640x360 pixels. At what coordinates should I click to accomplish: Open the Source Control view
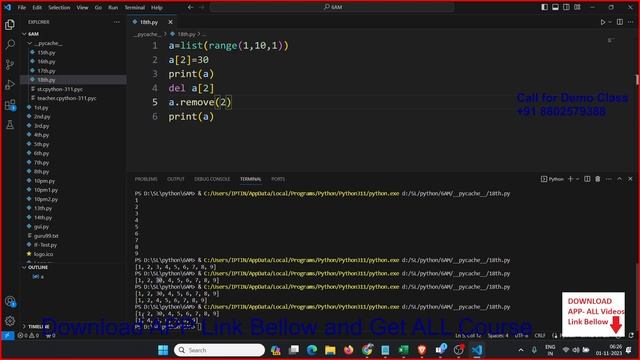click(10, 64)
